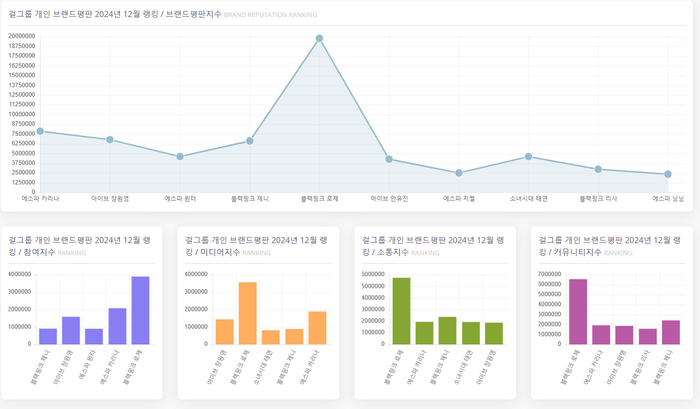Click the 20000000 y-axis value on line chart

coord(21,36)
